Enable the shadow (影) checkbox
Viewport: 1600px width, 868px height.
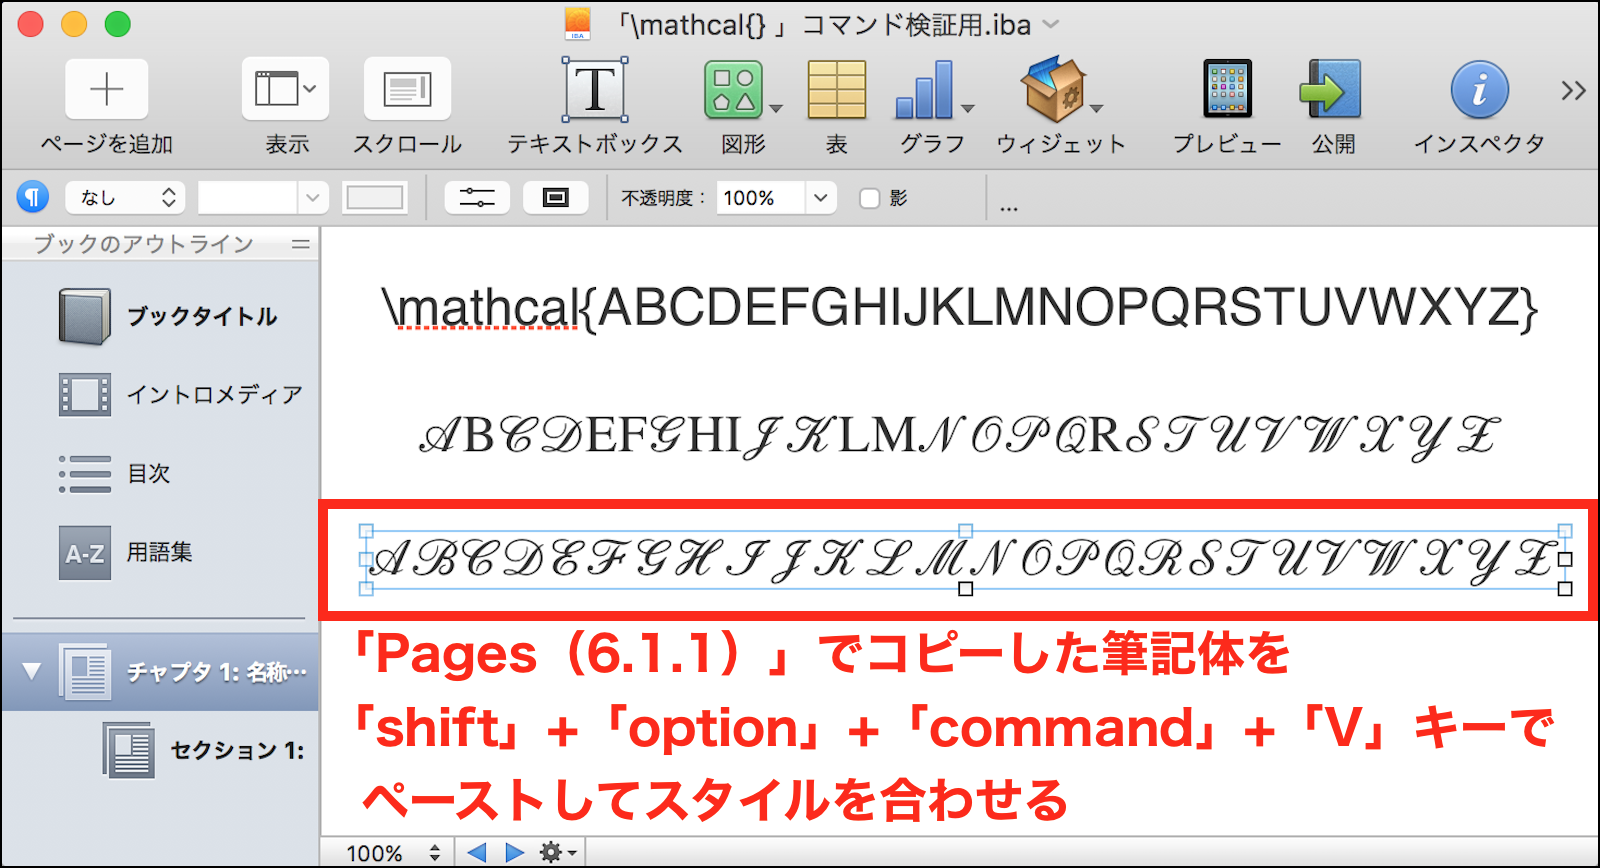pyautogui.click(x=870, y=198)
